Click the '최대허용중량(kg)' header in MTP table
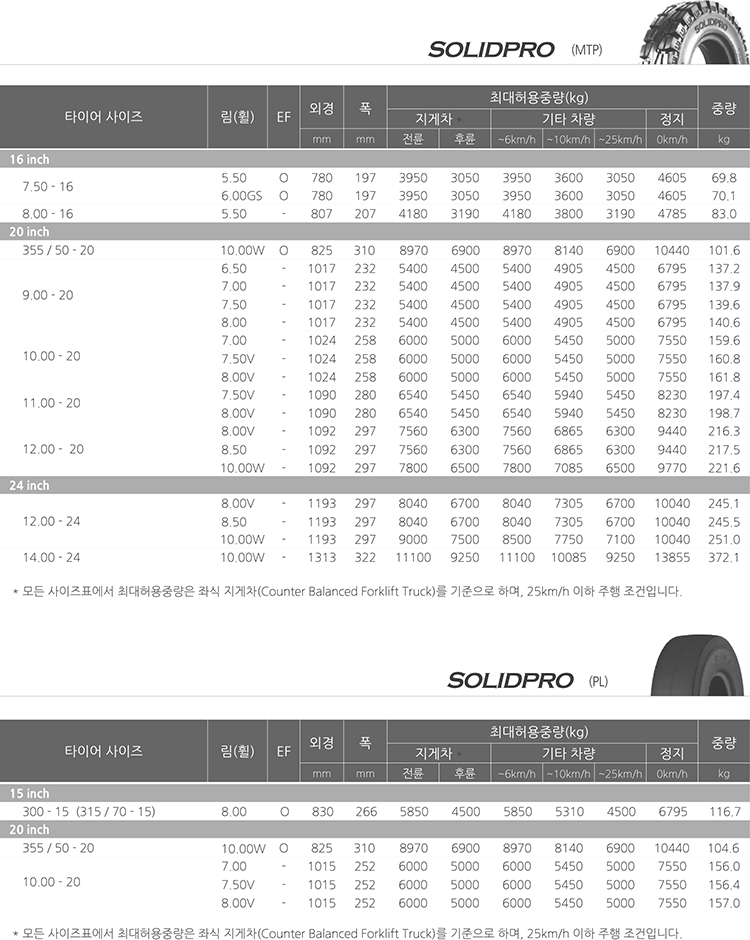The image size is (750, 940). (539, 97)
